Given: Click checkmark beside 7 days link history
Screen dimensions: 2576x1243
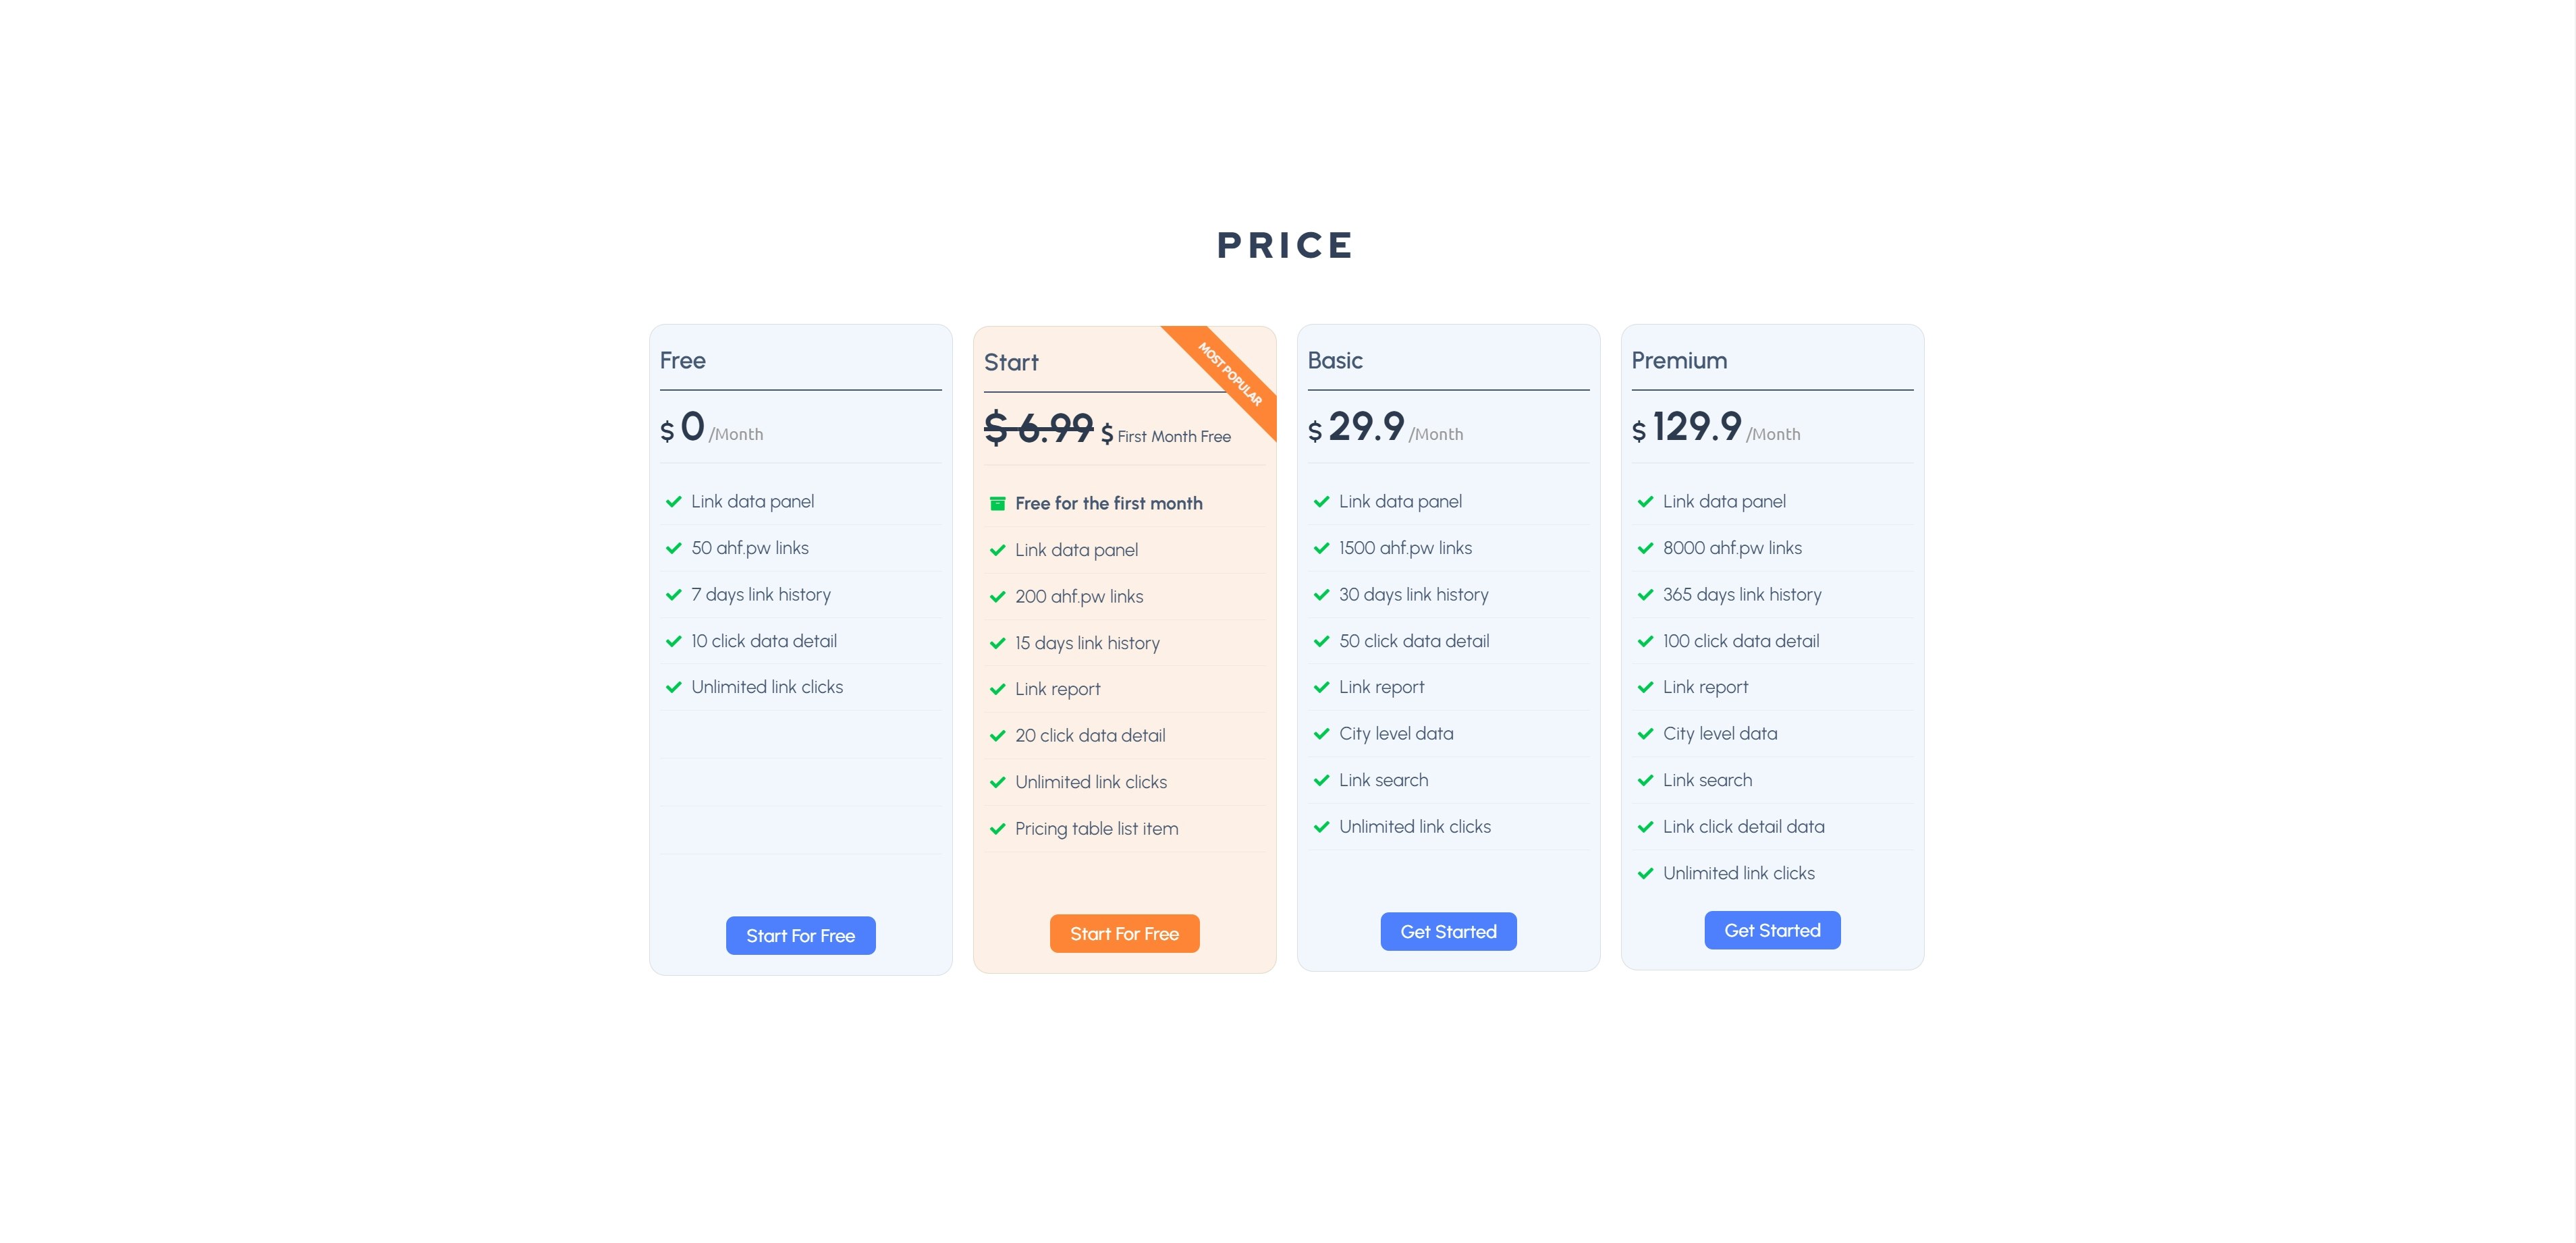Looking at the screenshot, I should click(x=673, y=595).
